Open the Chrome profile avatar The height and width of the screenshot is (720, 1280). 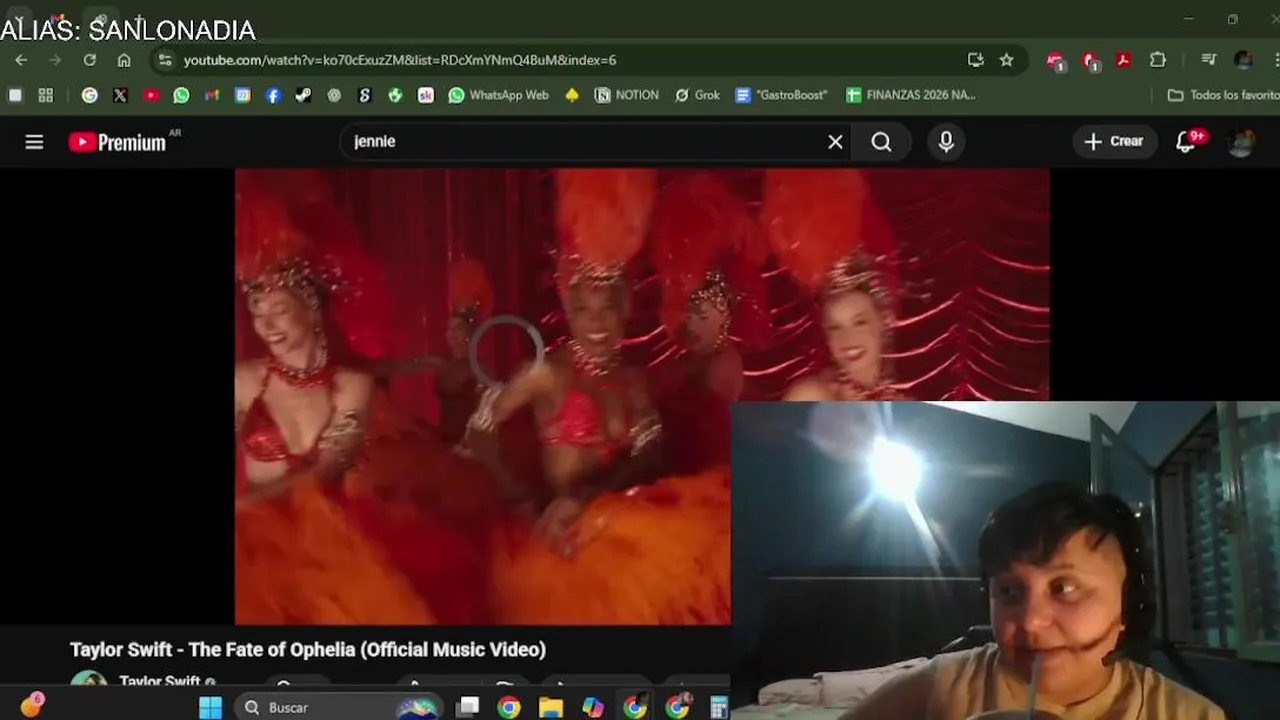pos(1243,60)
